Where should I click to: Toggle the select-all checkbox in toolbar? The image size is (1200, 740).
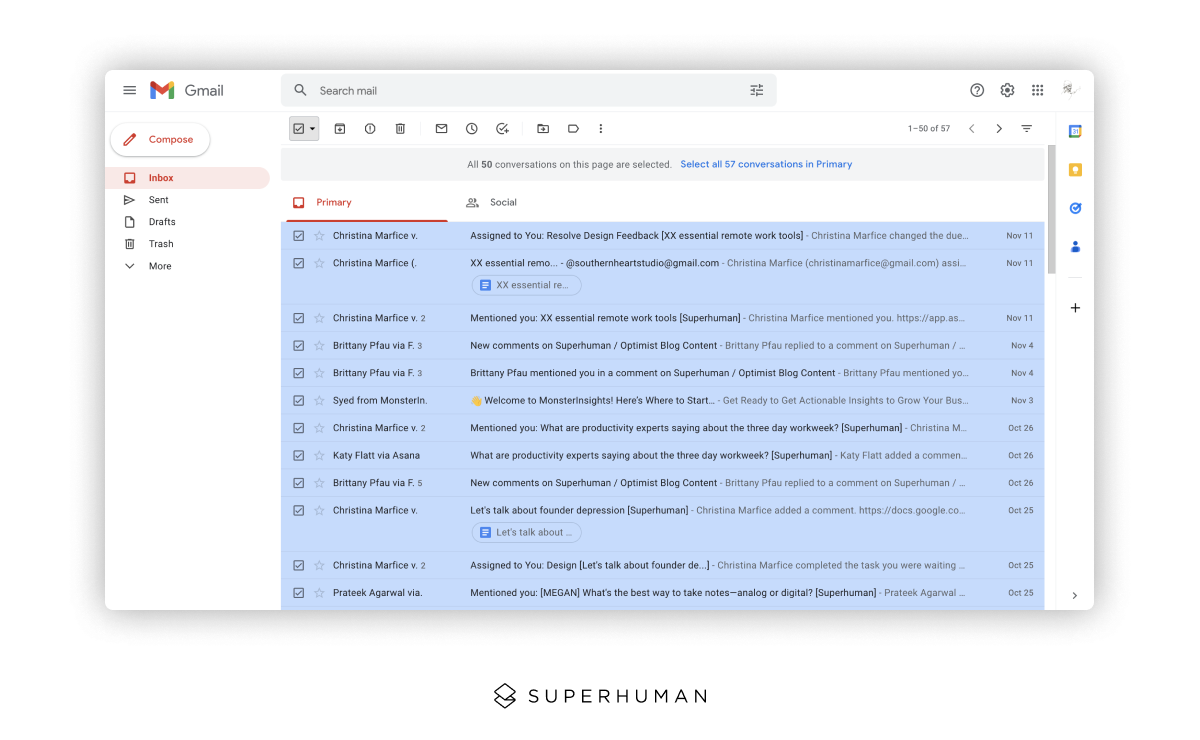coord(298,129)
